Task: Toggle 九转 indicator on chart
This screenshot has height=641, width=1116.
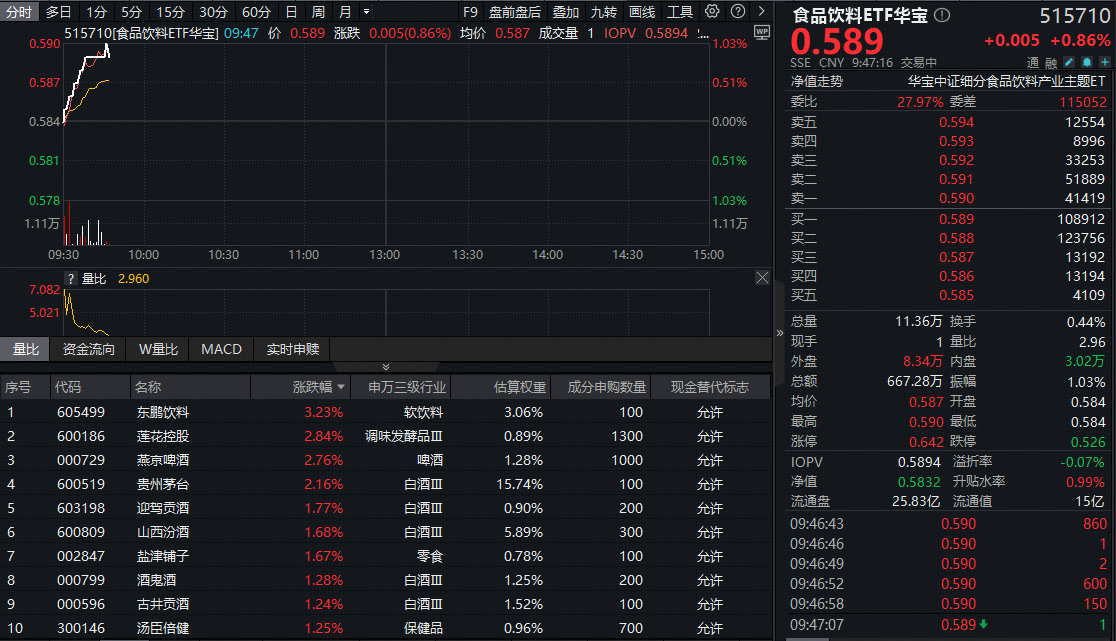Action: 604,12
